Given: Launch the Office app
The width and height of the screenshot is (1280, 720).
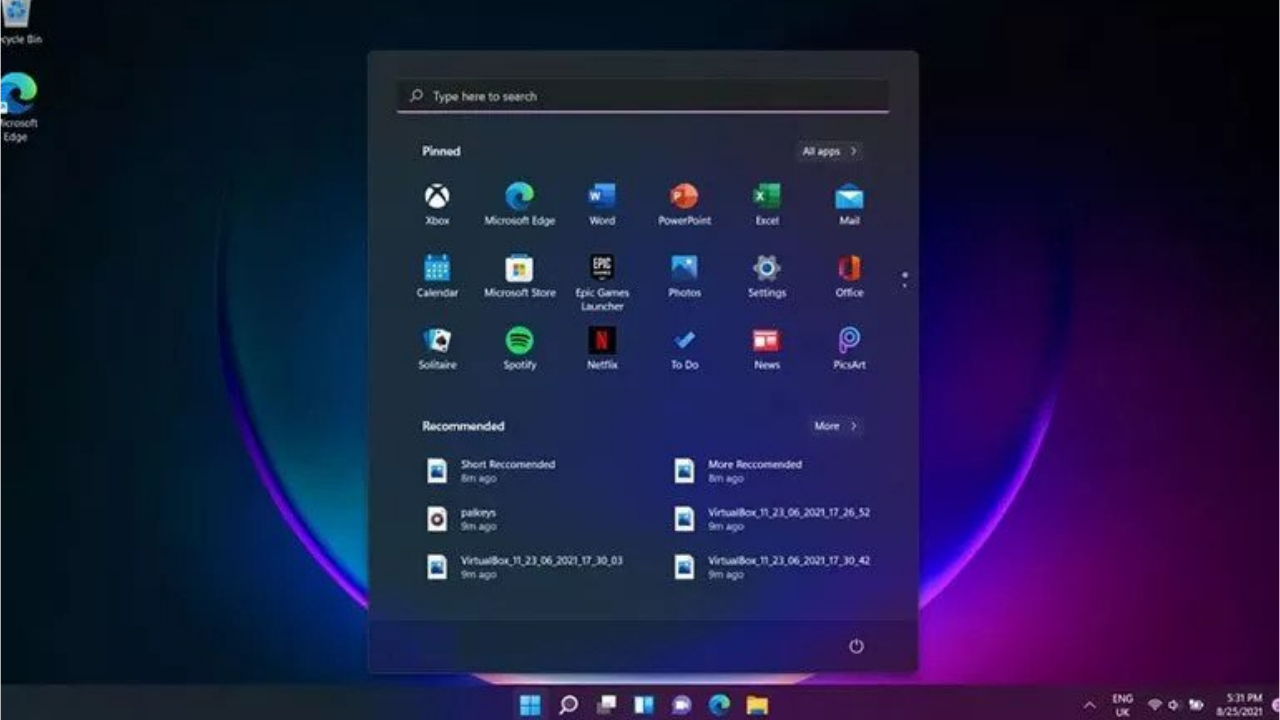Looking at the screenshot, I should [x=849, y=276].
